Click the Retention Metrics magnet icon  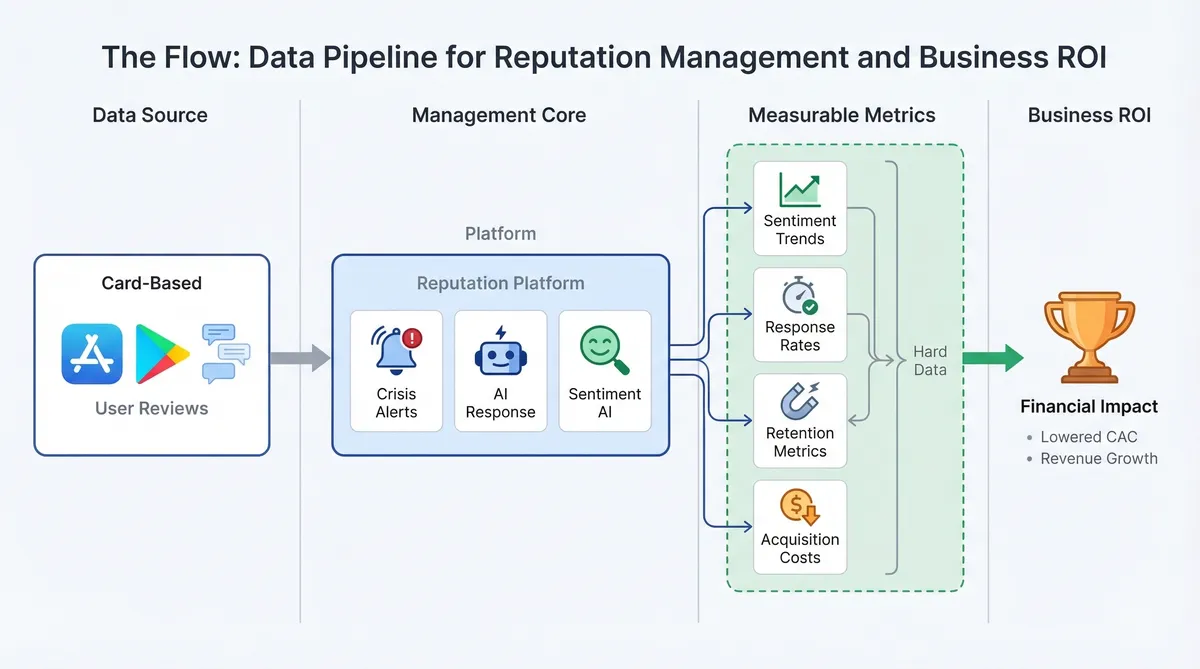[x=799, y=401]
